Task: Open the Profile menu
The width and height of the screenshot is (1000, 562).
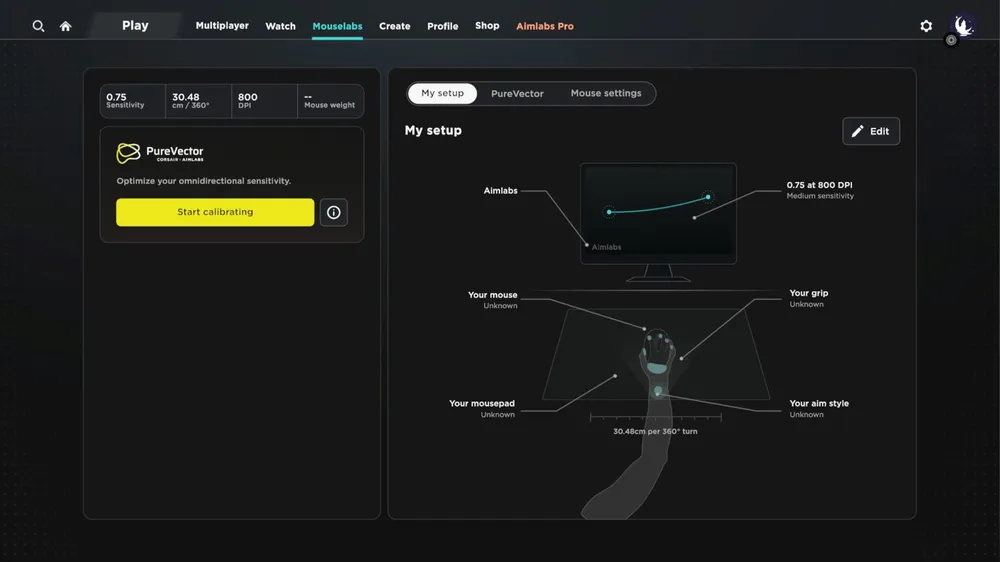Action: [x=443, y=26]
